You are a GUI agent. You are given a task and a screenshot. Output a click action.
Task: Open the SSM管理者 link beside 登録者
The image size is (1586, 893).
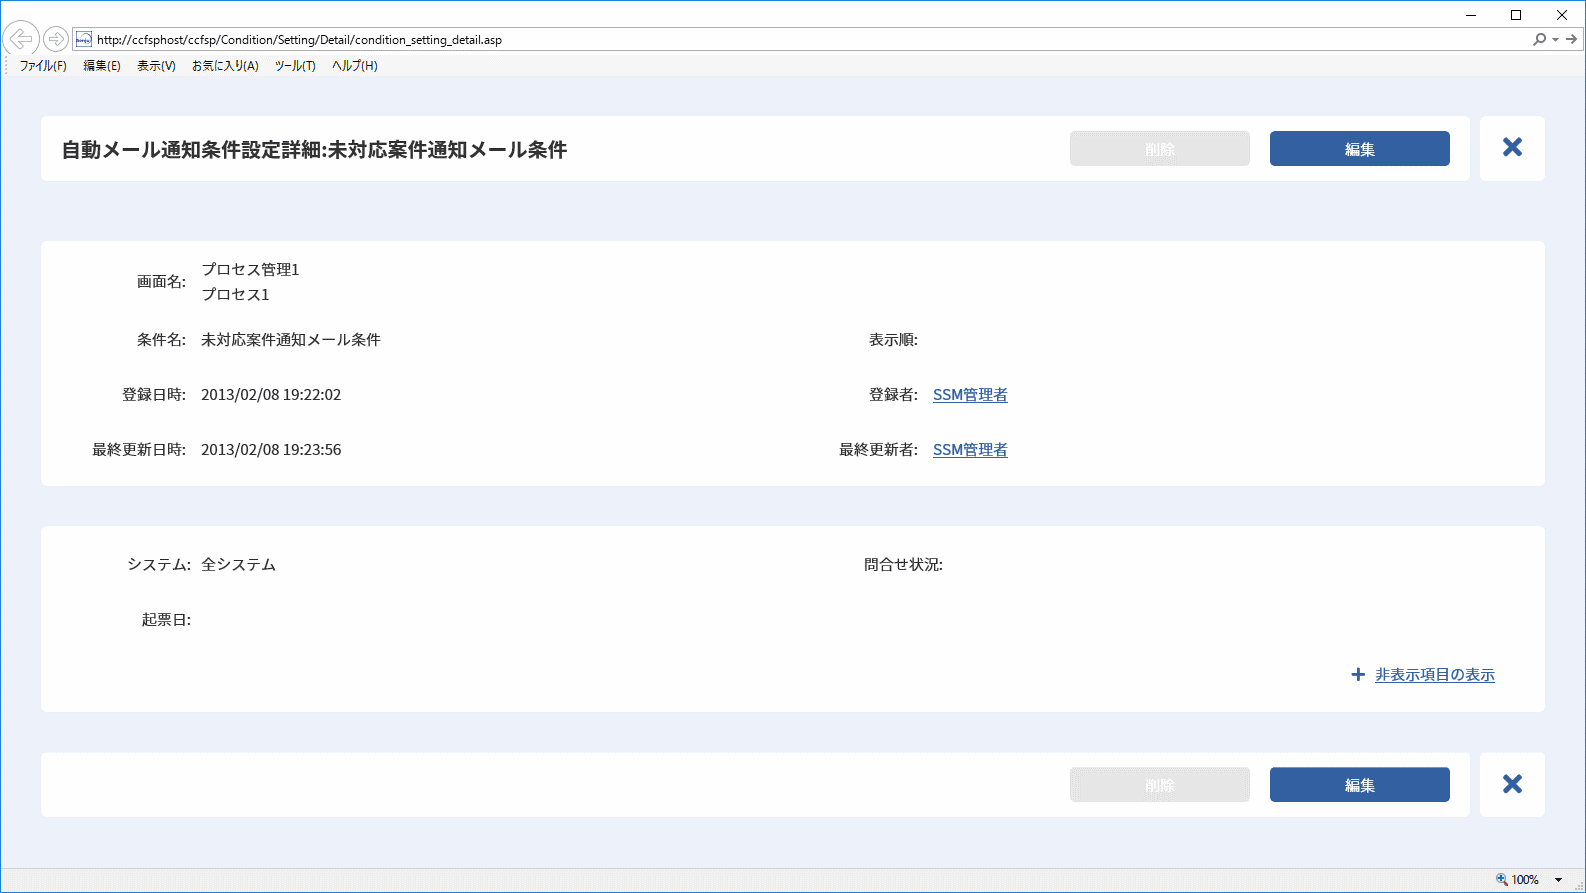pos(970,395)
